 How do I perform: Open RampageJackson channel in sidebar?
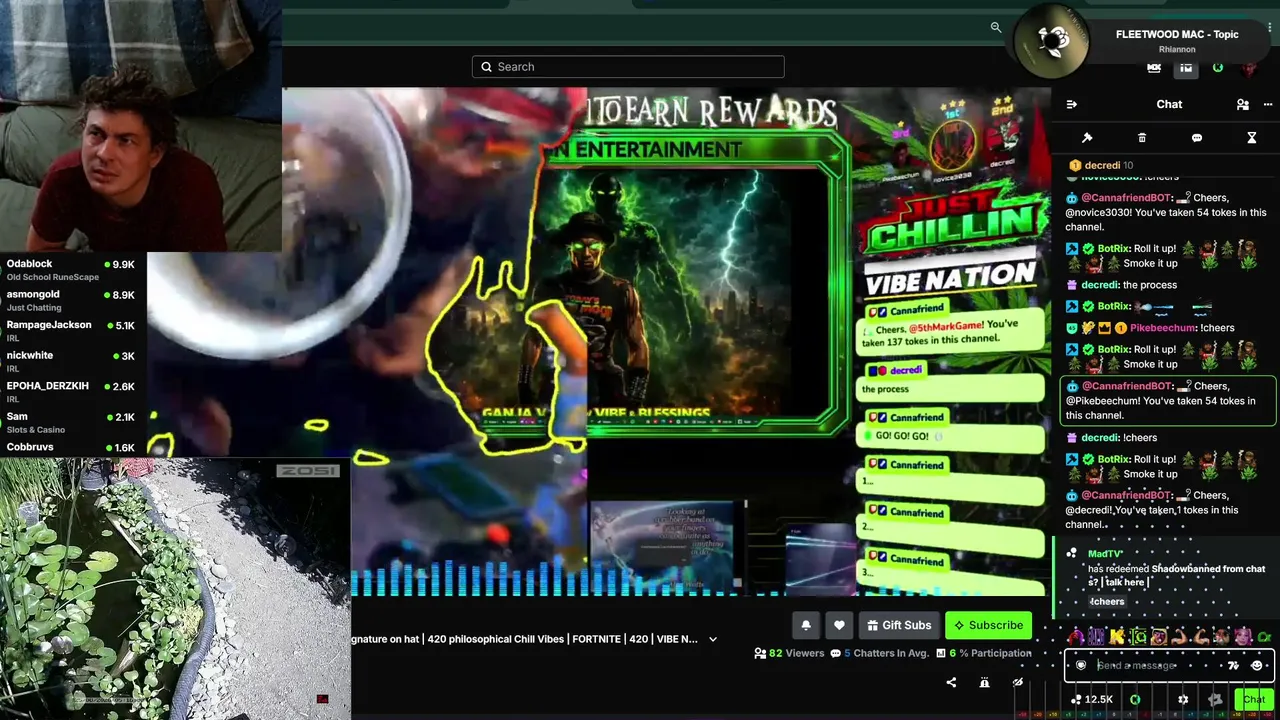pos(71,331)
